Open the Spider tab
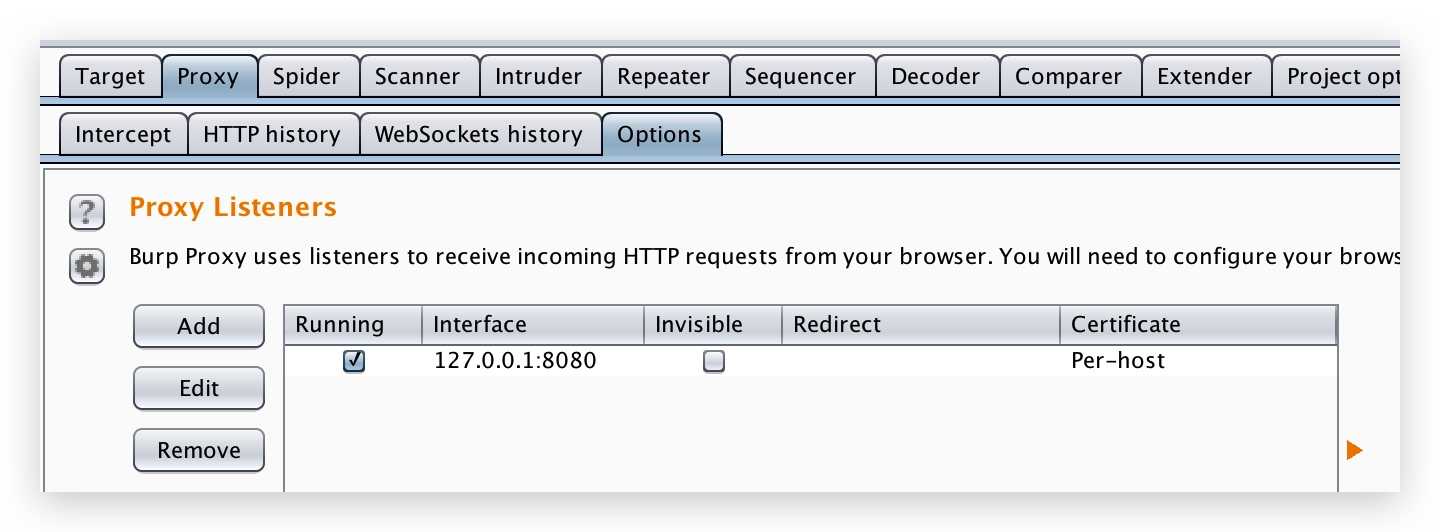1440x532 pixels. point(307,76)
